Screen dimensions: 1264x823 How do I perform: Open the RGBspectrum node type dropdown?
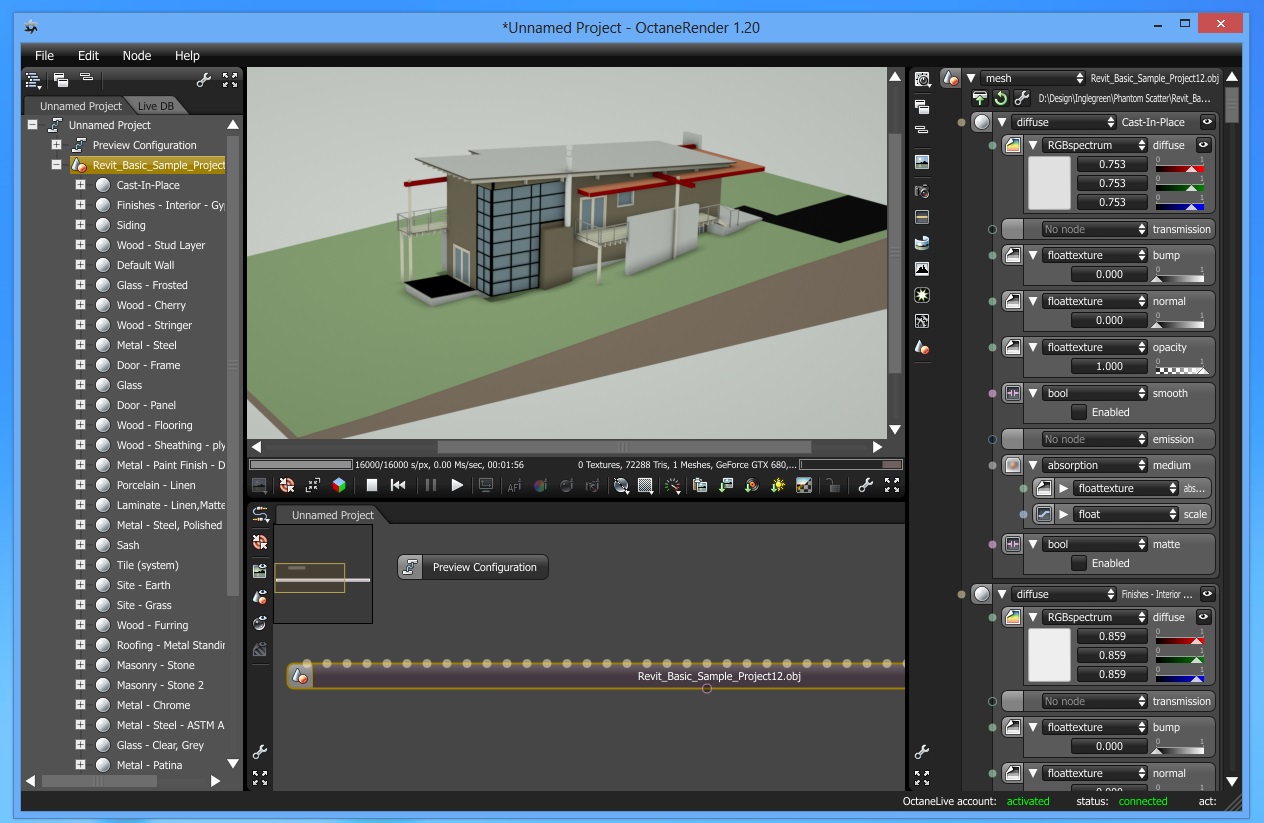1095,145
